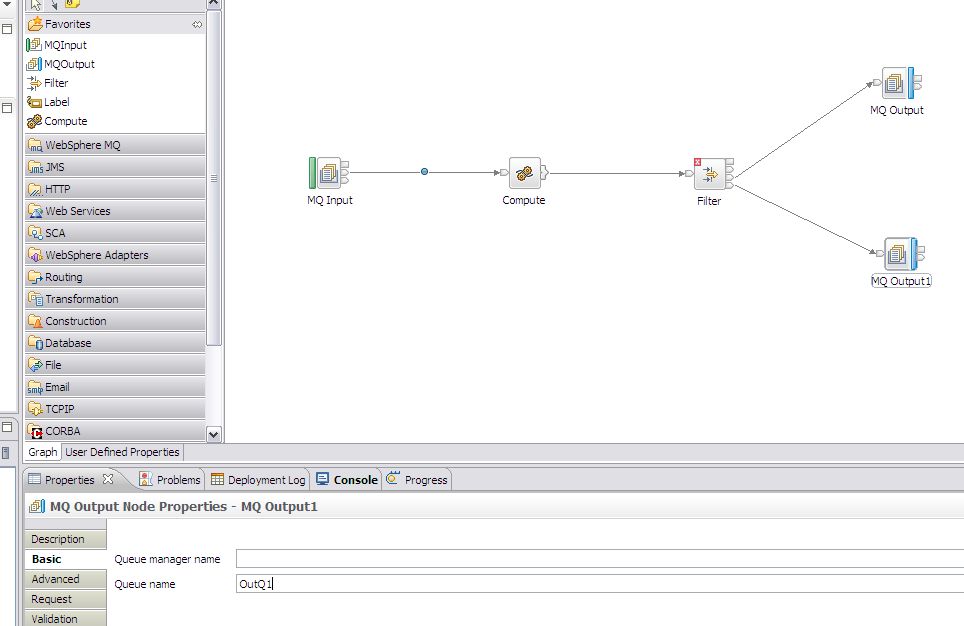The image size is (964, 626).
Task: Switch to the Graph tab
Action: (x=42, y=452)
